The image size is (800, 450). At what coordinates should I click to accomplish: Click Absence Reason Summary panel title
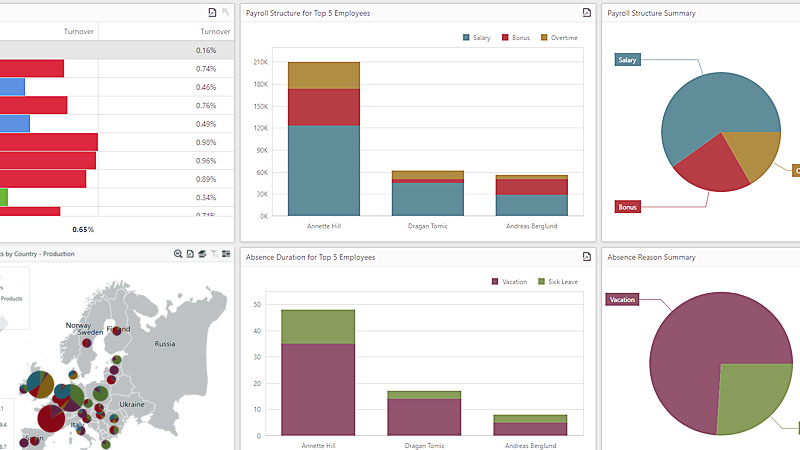(x=651, y=257)
